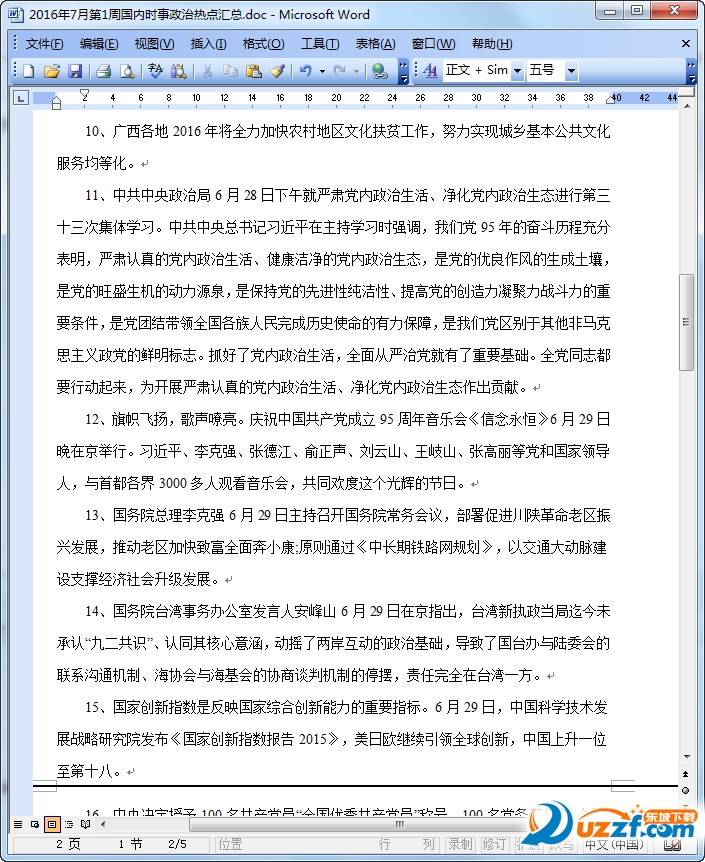Click in paragraph 10 about 广西各地
The image size is (705, 862).
pyautogui.click(x=333, y=147)
